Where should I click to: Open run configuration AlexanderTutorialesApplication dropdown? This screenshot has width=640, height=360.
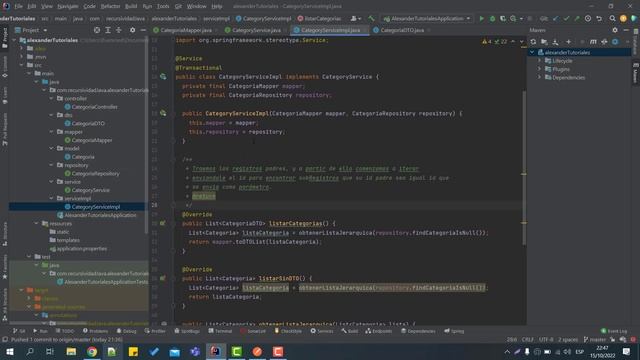427,18
